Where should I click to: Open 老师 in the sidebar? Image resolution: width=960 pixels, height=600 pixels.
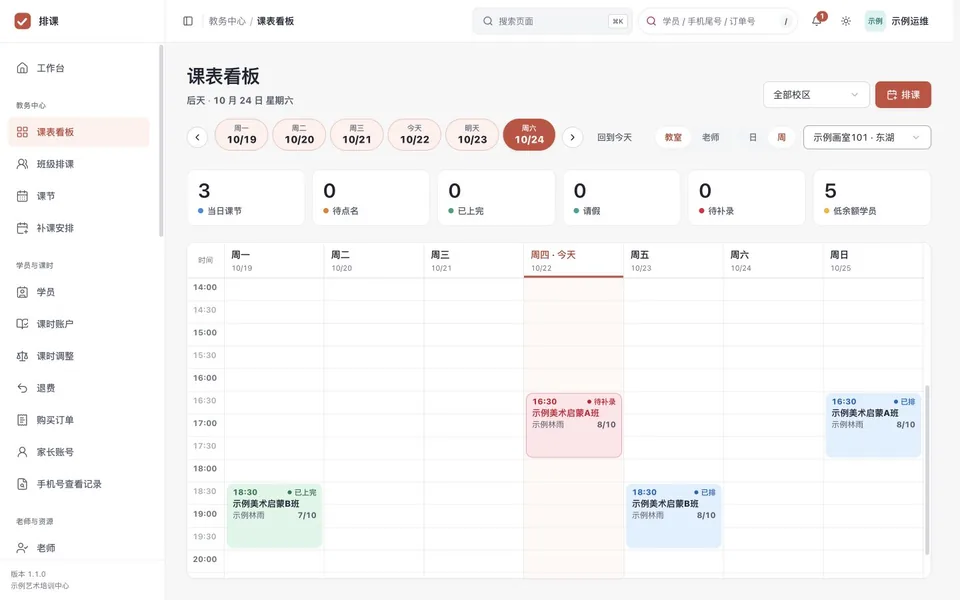[x=79, y=548]
